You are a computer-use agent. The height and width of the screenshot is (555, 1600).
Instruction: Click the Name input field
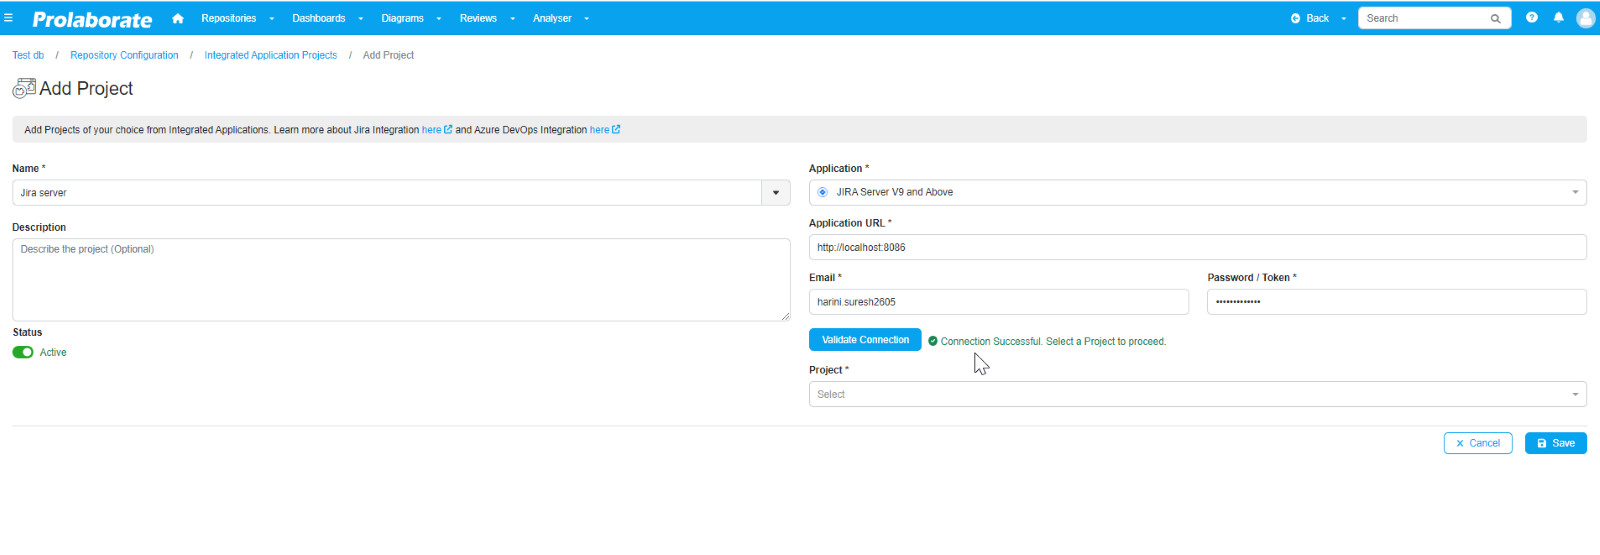tap(387, 193)
